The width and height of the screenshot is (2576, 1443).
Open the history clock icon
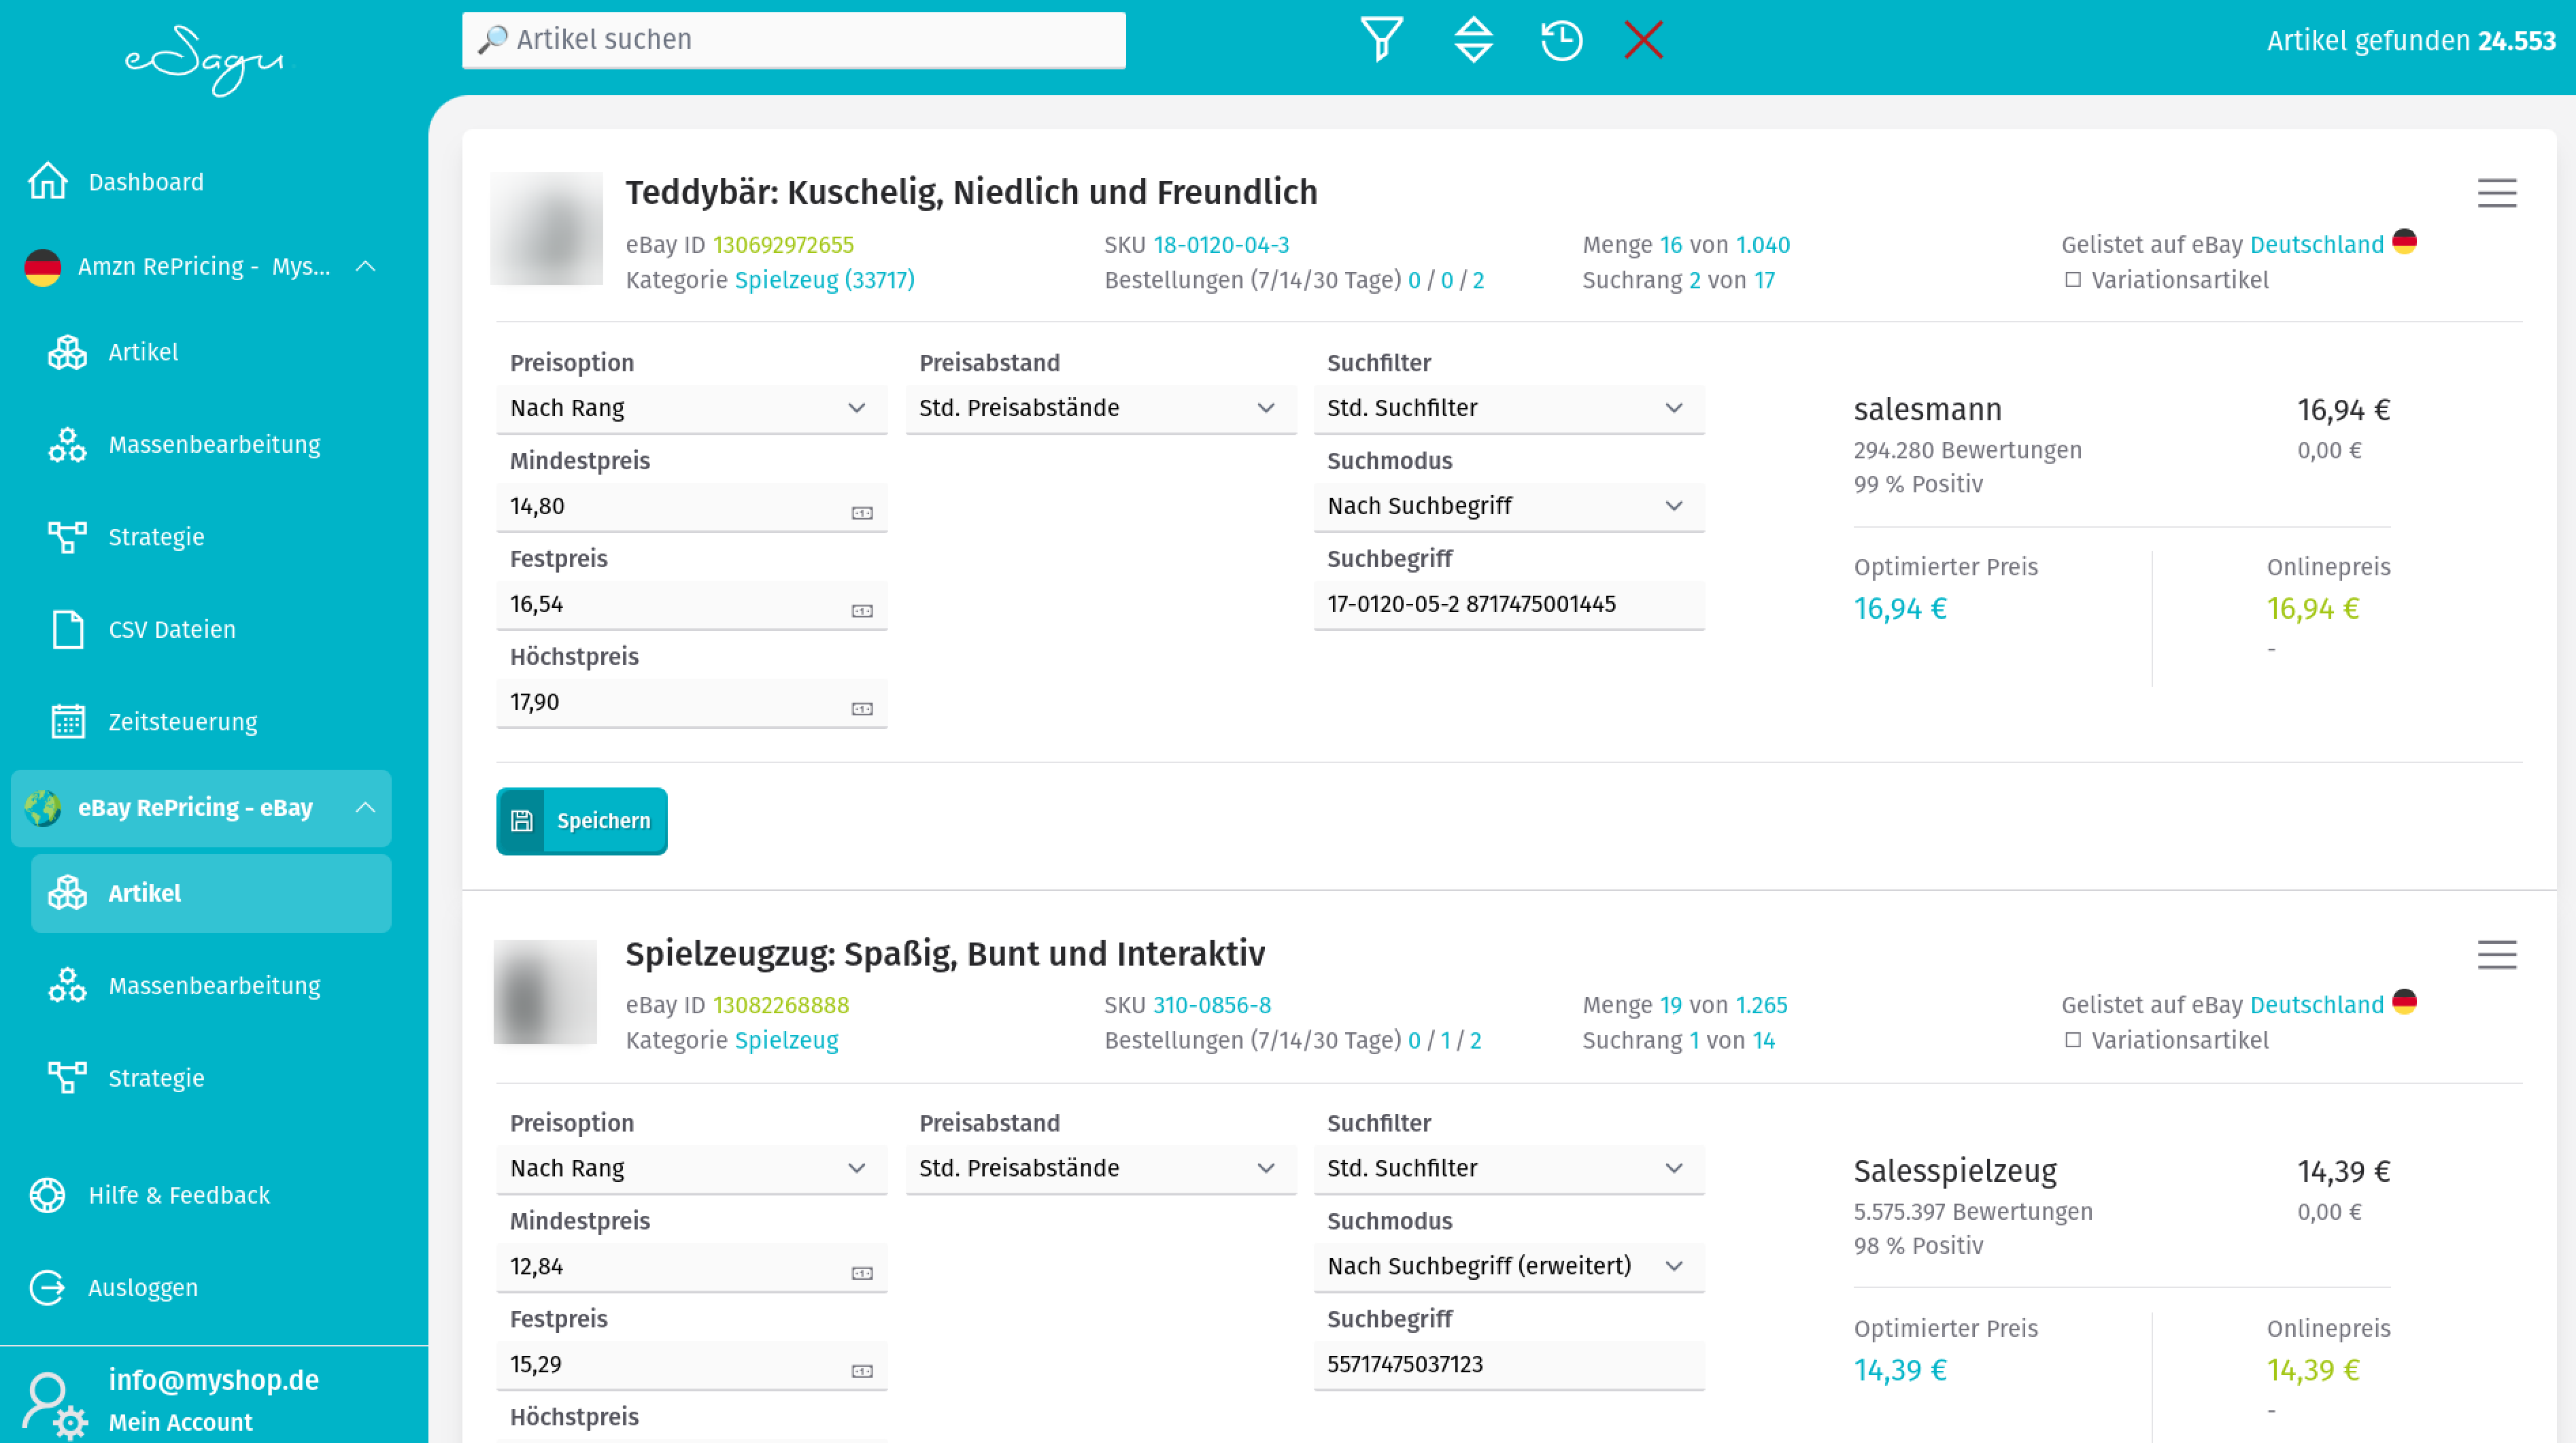(x=1561, y=40)
